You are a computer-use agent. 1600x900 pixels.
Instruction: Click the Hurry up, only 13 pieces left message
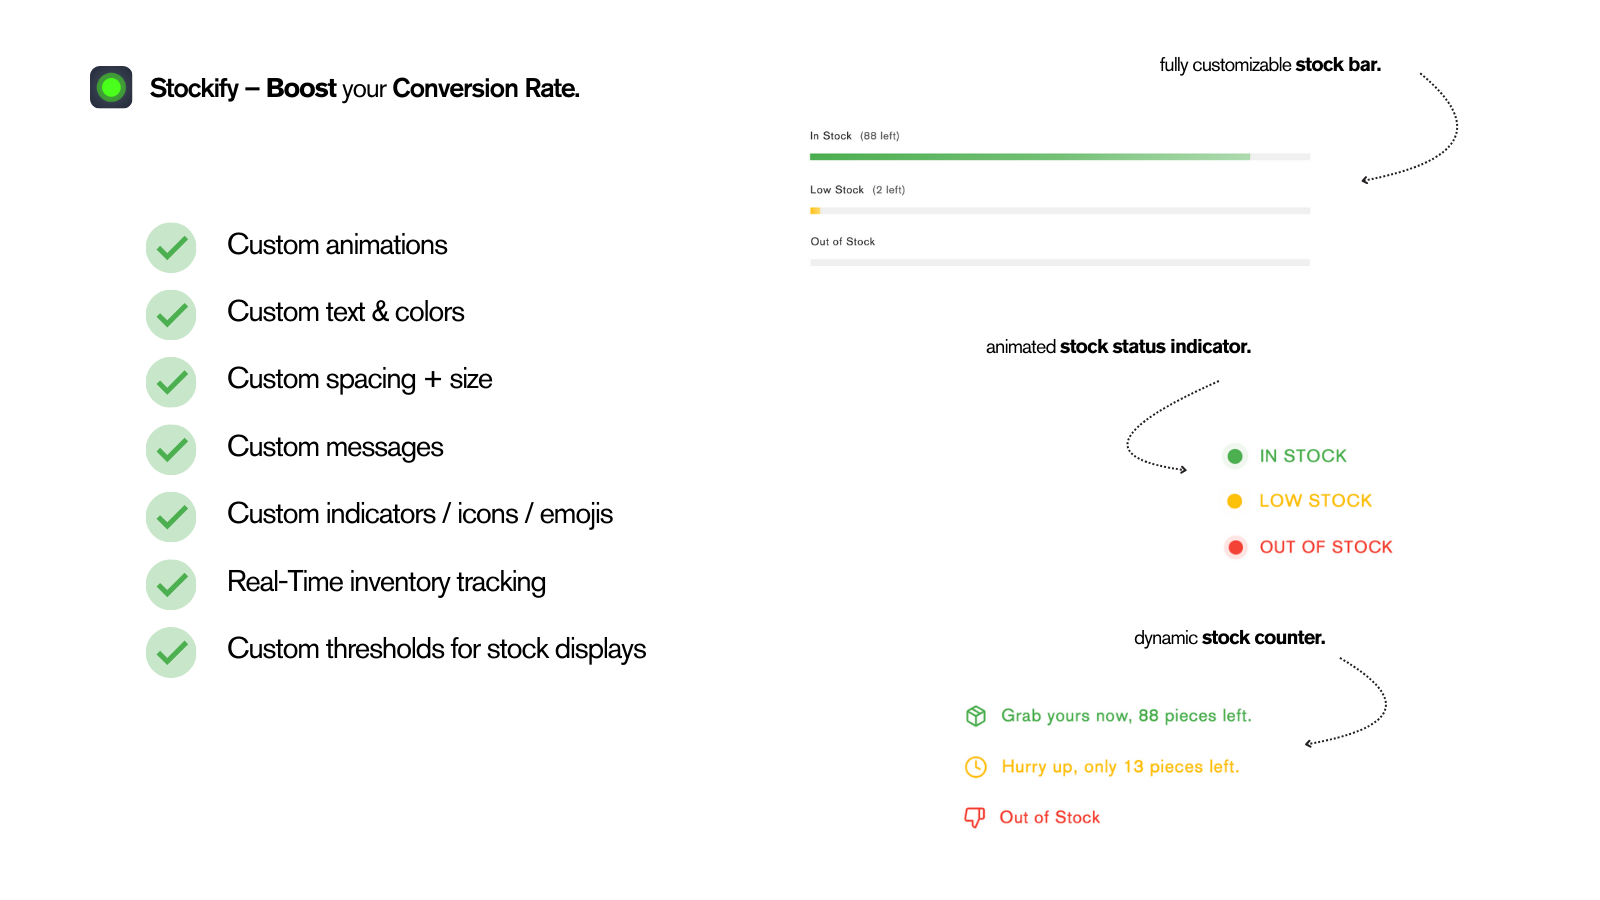coord(1120,767)
